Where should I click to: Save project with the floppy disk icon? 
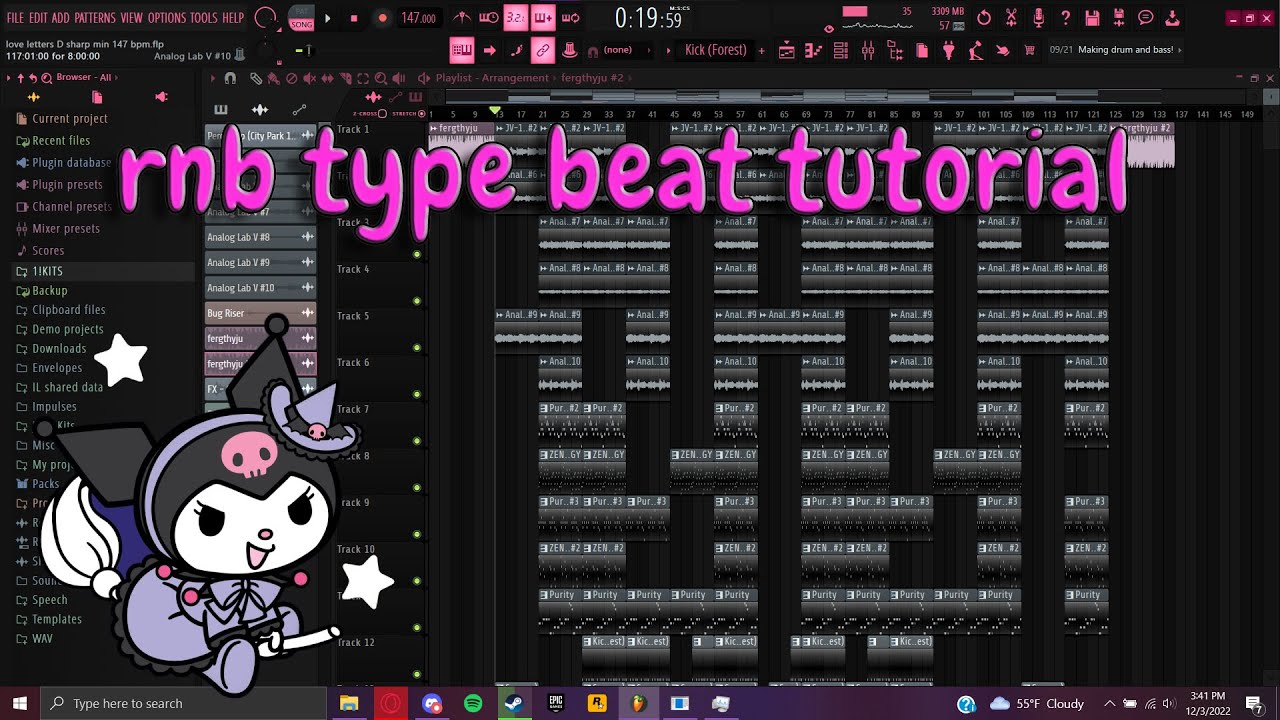point(1092,18)
